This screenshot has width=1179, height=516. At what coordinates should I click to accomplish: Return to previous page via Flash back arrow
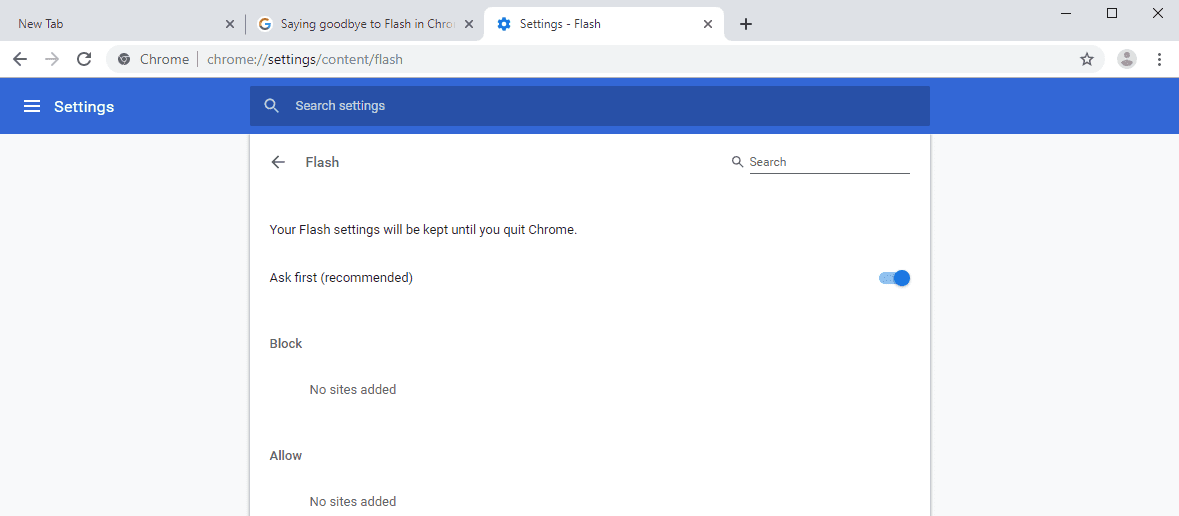click(278, 162)
